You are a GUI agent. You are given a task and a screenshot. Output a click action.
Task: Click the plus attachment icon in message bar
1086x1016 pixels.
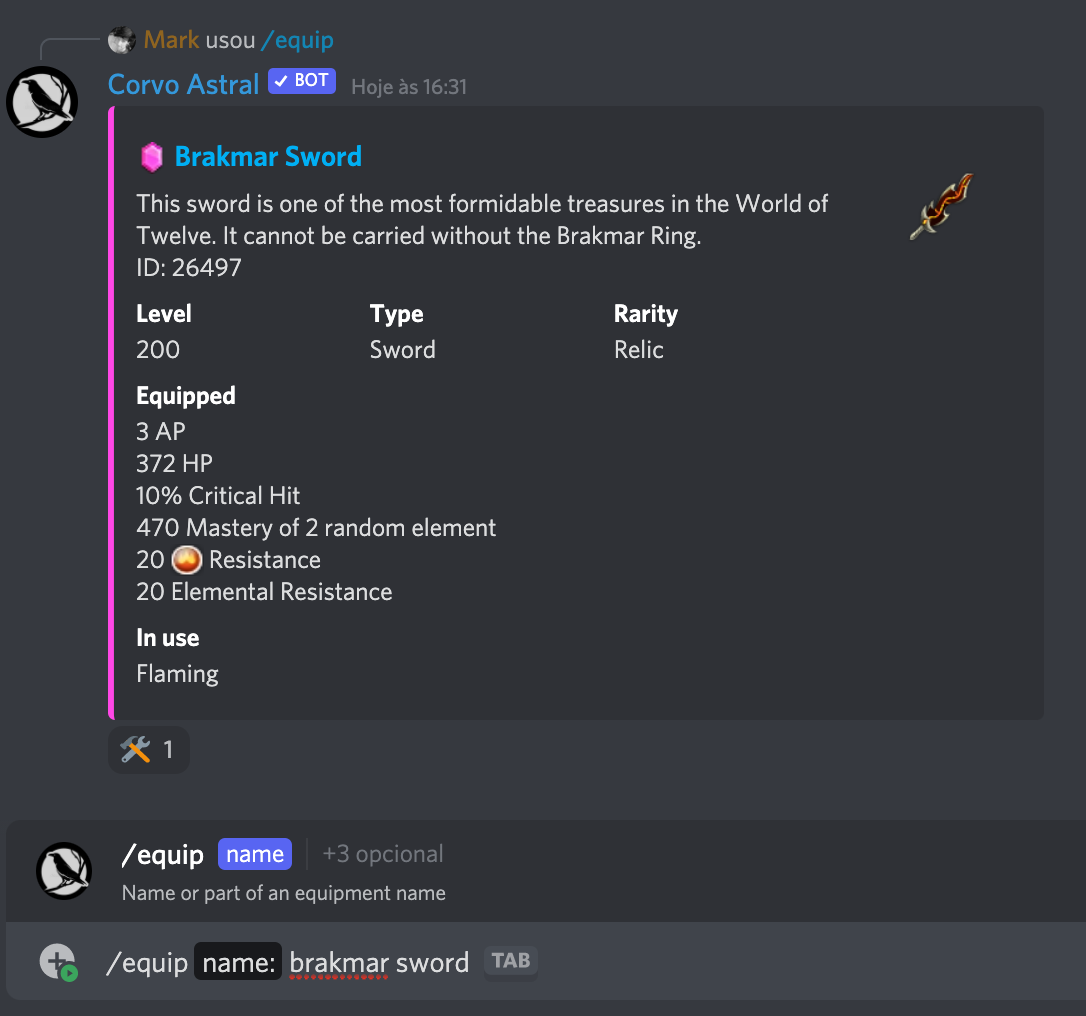point(57,962)
